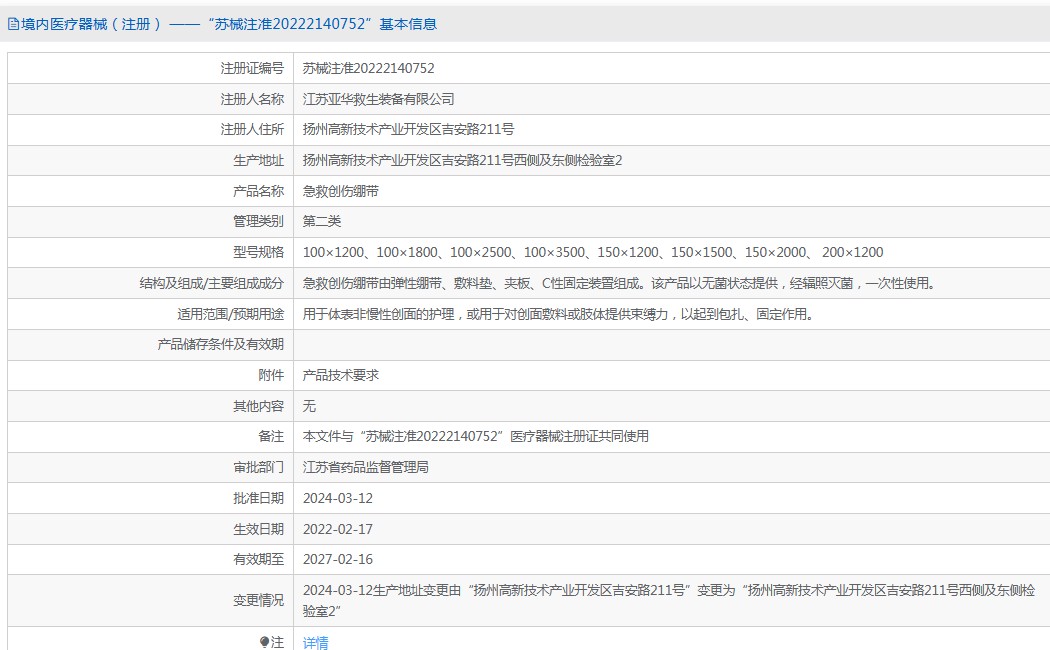Screen dimensions: 1050x650
Task: Click the 变更情况 label
Action: [x=258, y=600]
